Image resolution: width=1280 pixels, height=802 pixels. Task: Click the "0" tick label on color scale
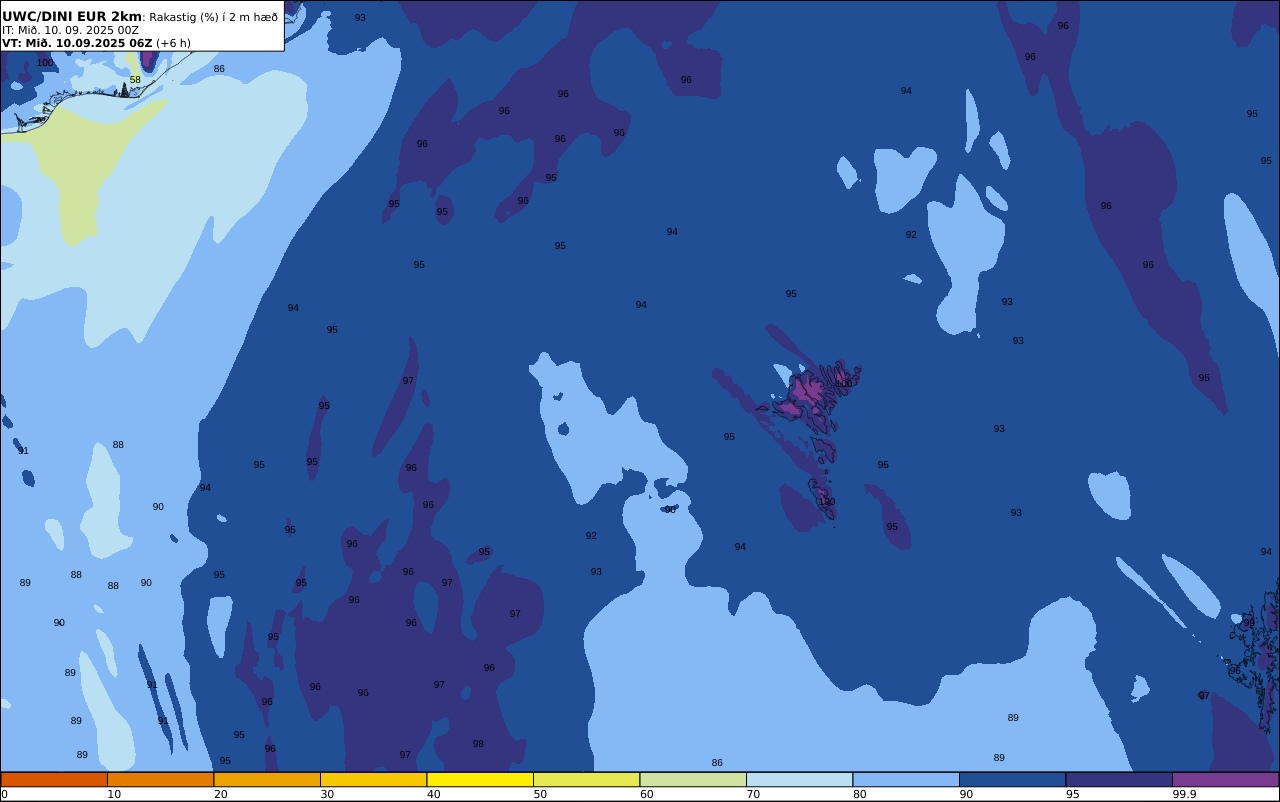(x=4, y=794)
